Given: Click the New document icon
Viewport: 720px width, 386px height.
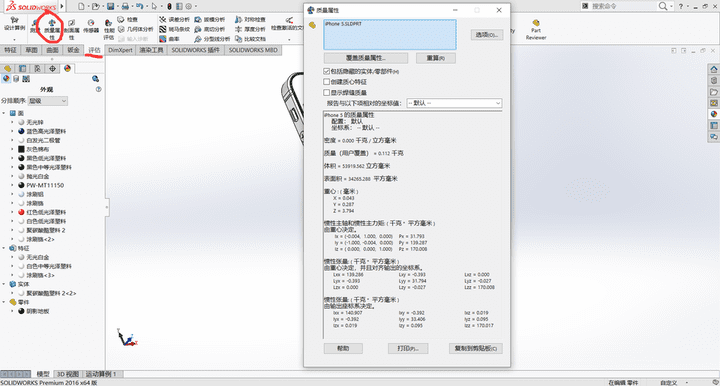Looking at the screenshot, I should pos(81,6).
